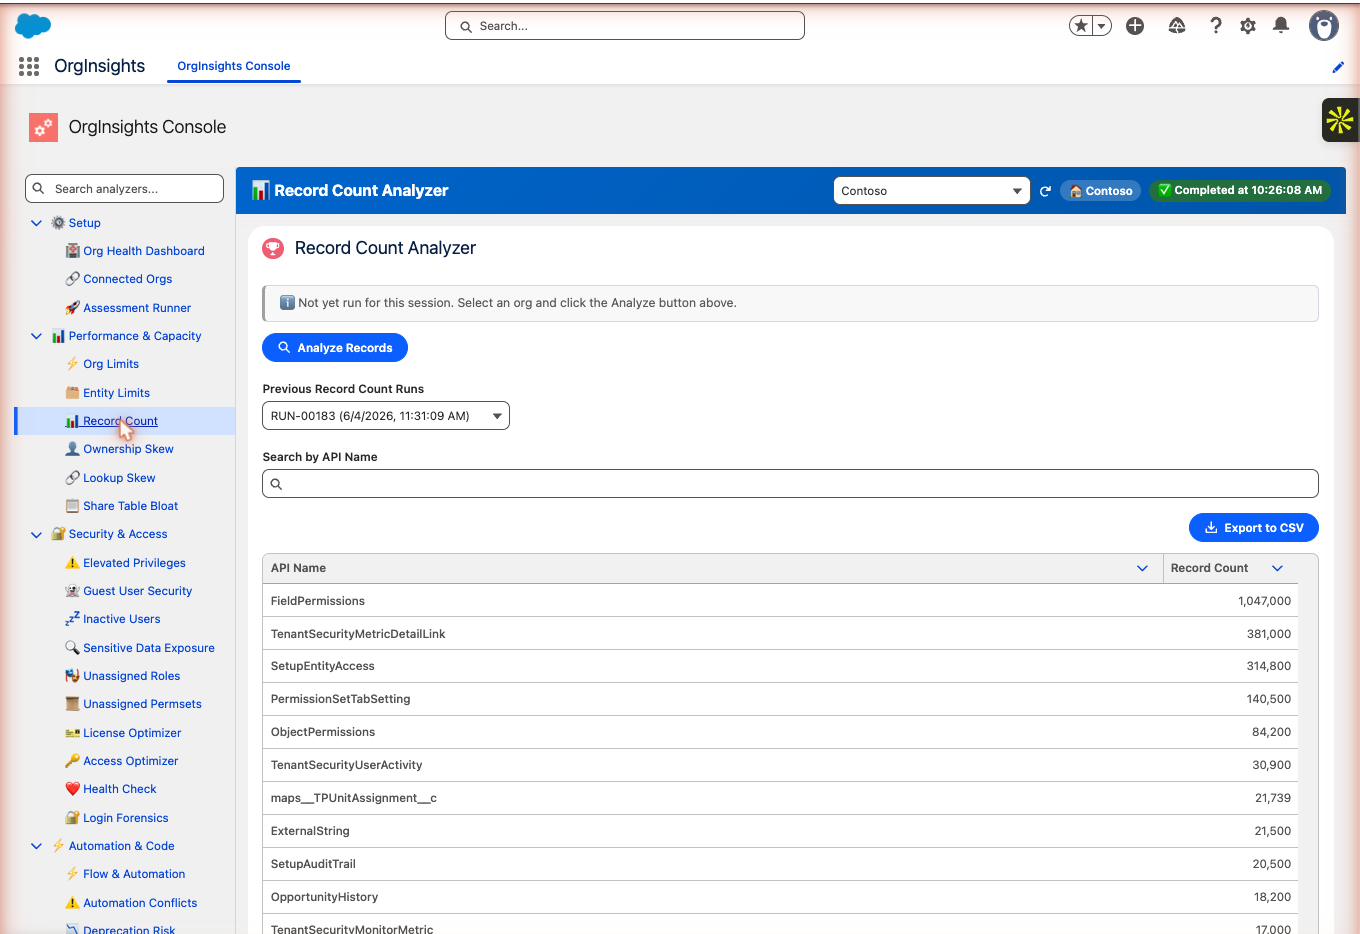Open the Lookup Skew analyzer
This screenshot has width=1360, height=934.
119,478
